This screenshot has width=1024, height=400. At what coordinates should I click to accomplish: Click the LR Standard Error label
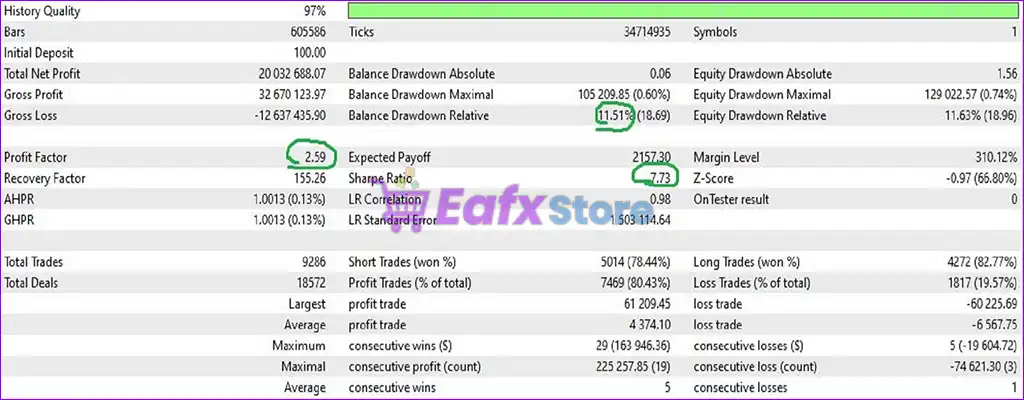point(393,220)
